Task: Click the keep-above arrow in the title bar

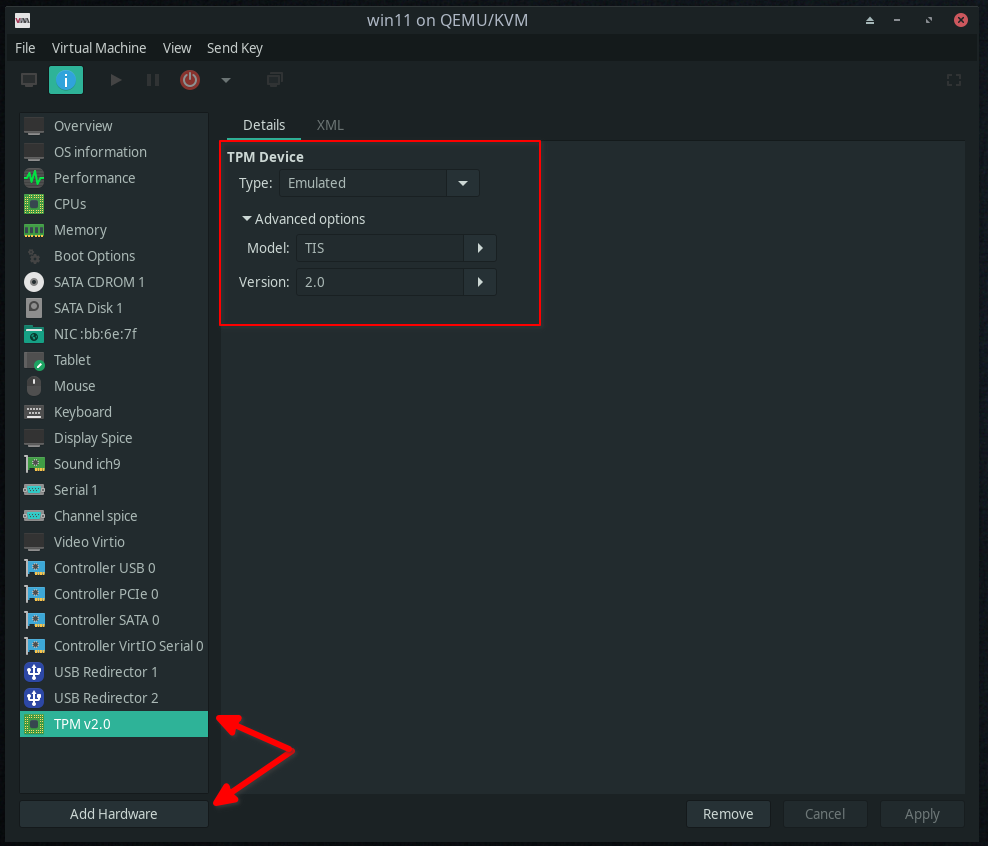Action: [x=870, y=21]
